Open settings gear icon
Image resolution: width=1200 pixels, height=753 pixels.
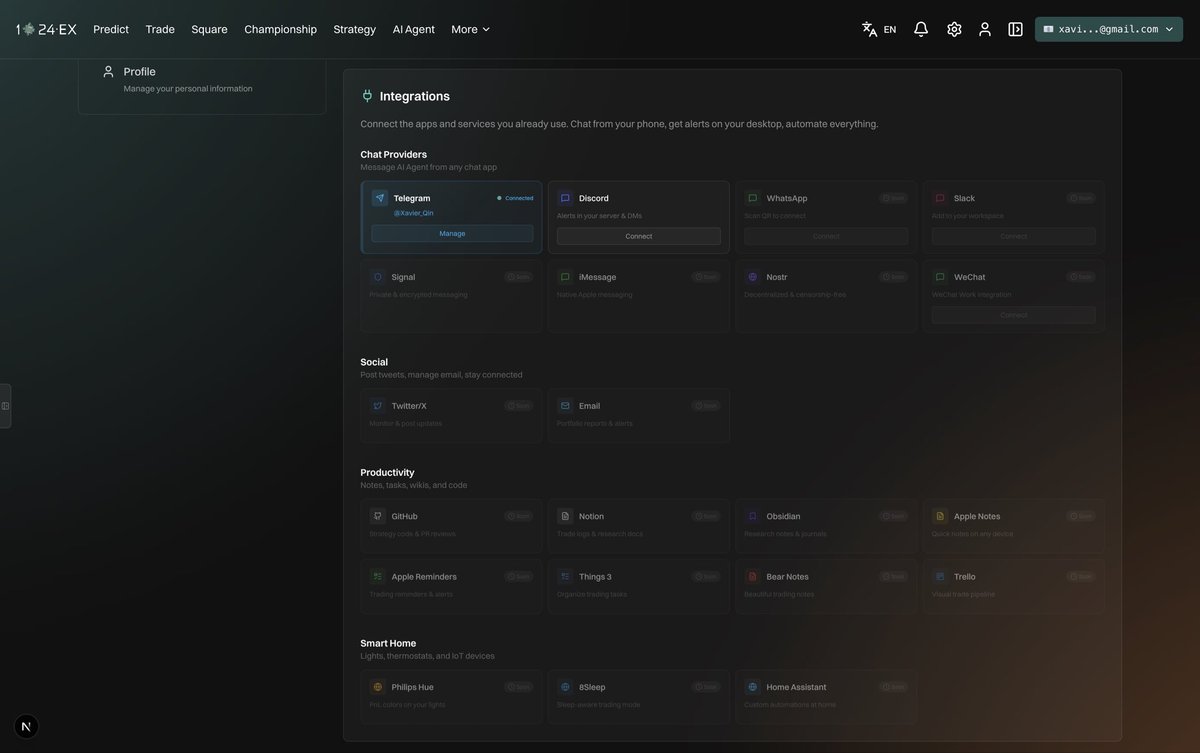[954, 29]
